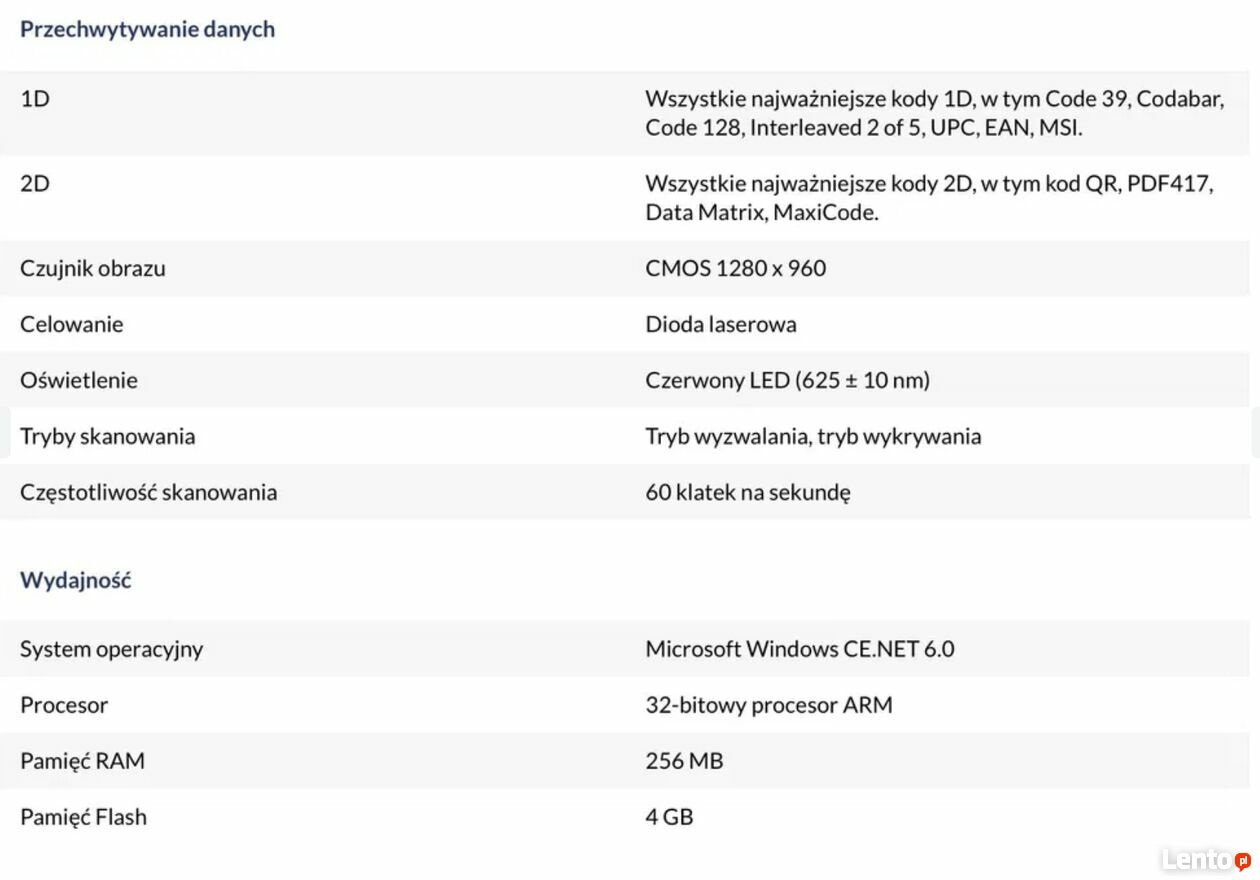Select the 2D row label
The width and height of the screenshot is (1260, 880).
pyautogui.click(x=35, y=184)
